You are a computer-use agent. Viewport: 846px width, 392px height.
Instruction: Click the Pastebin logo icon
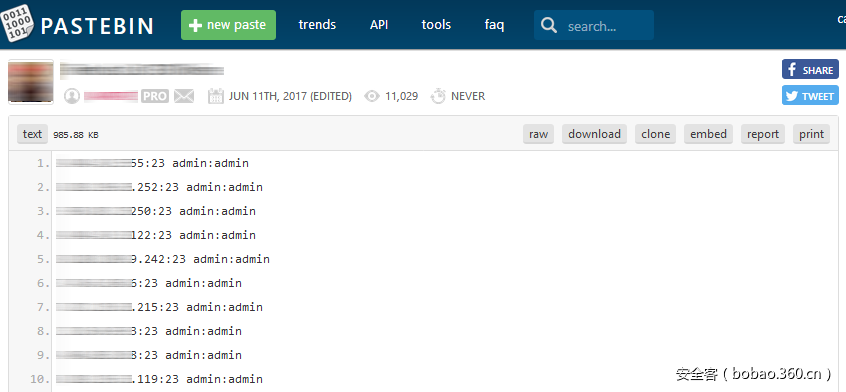click(x=17, y=24)
